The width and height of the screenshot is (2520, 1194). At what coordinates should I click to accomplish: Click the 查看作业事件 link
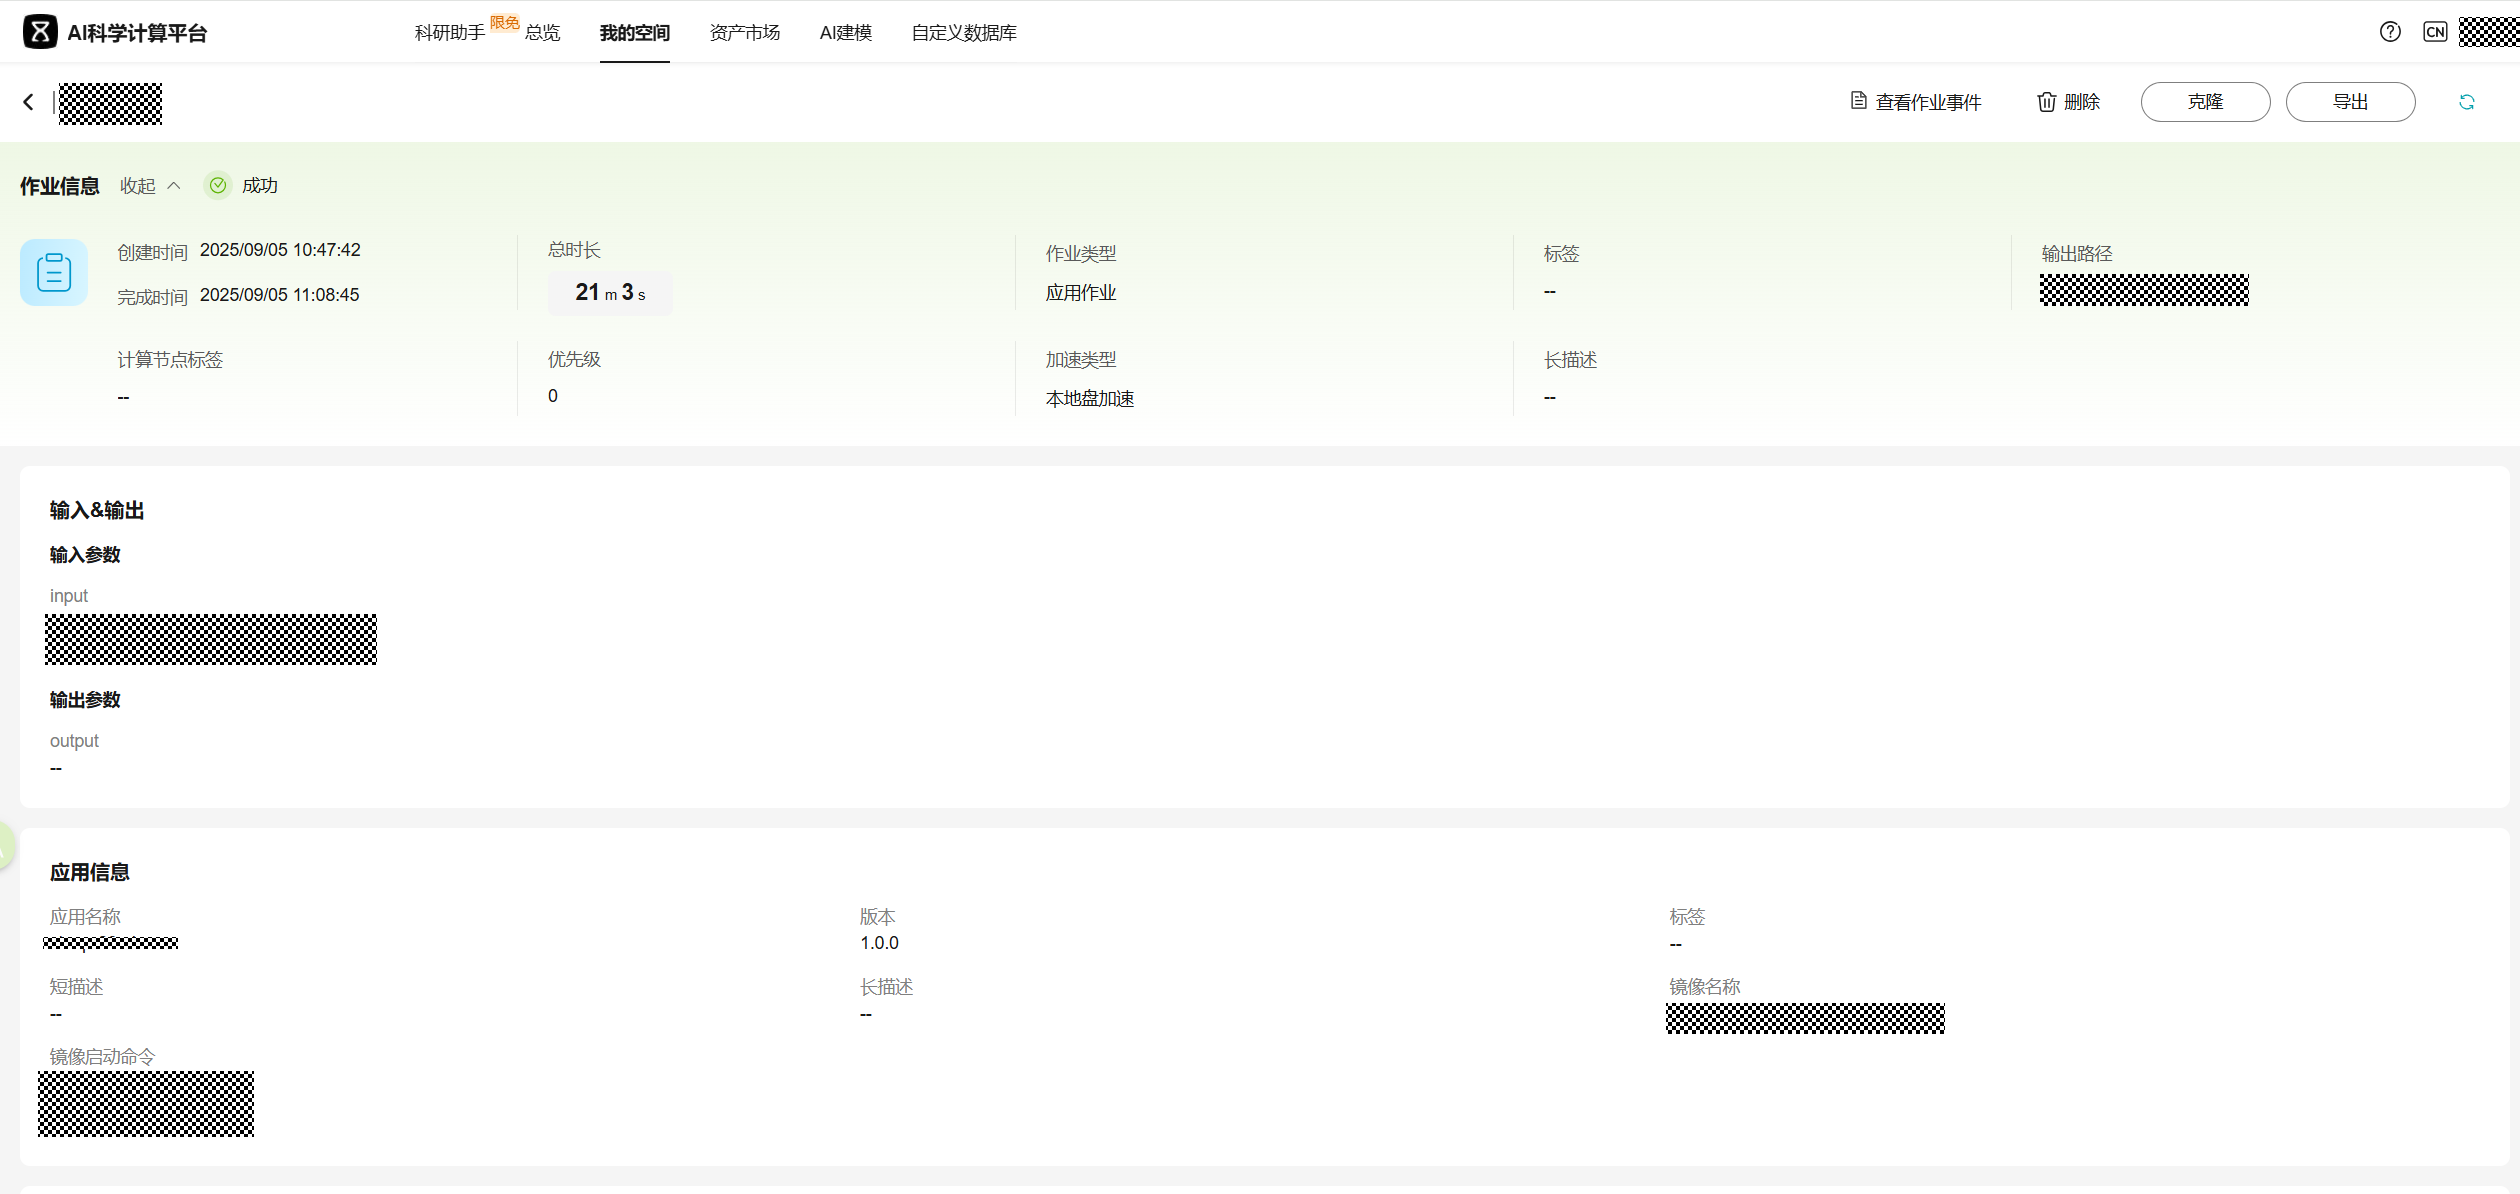pyautogui.click(x=1928, y=102)
